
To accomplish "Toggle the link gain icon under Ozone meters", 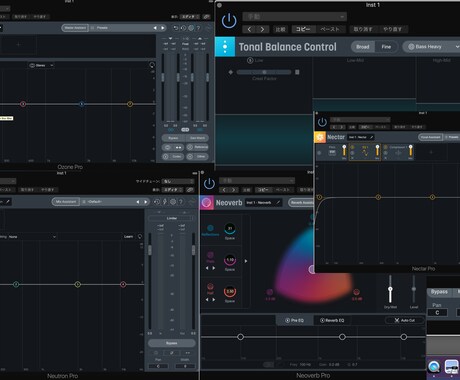I will coord(185,129).
